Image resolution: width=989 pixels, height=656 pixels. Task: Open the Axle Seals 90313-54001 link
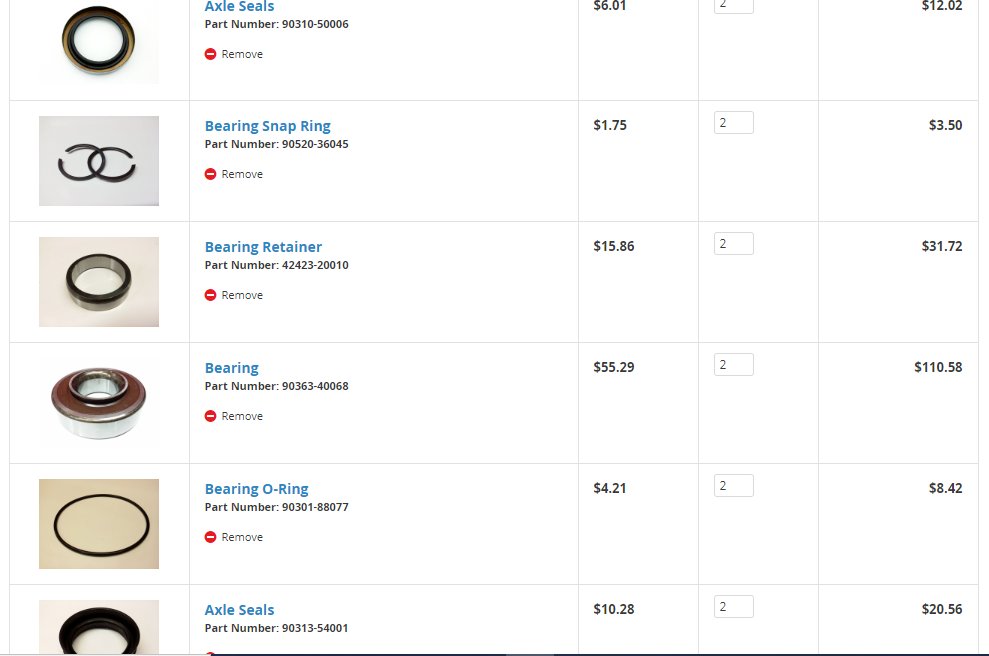click(239, 610)
